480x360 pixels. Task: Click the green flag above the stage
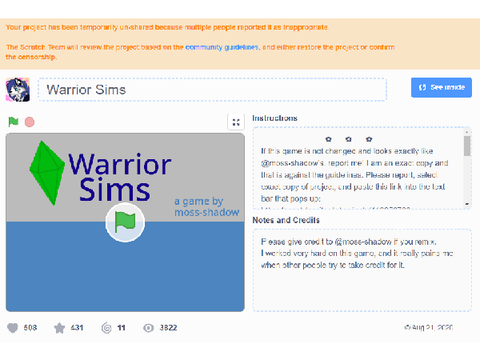pyautogui.click(x=13, y=122)
